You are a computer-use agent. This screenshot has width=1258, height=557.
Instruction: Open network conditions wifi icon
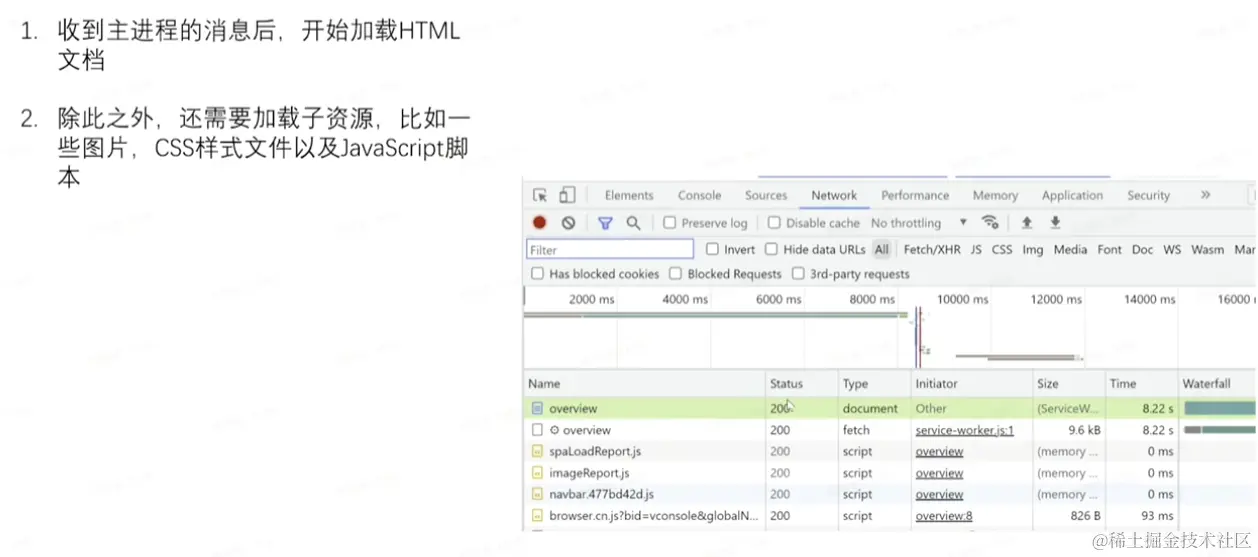[x=990, y=222]
